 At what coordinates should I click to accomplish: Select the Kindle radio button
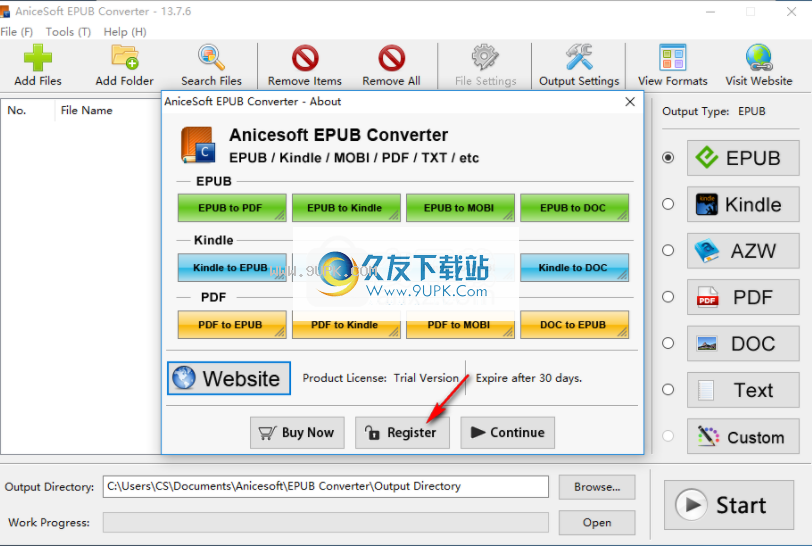pos(668,204)
